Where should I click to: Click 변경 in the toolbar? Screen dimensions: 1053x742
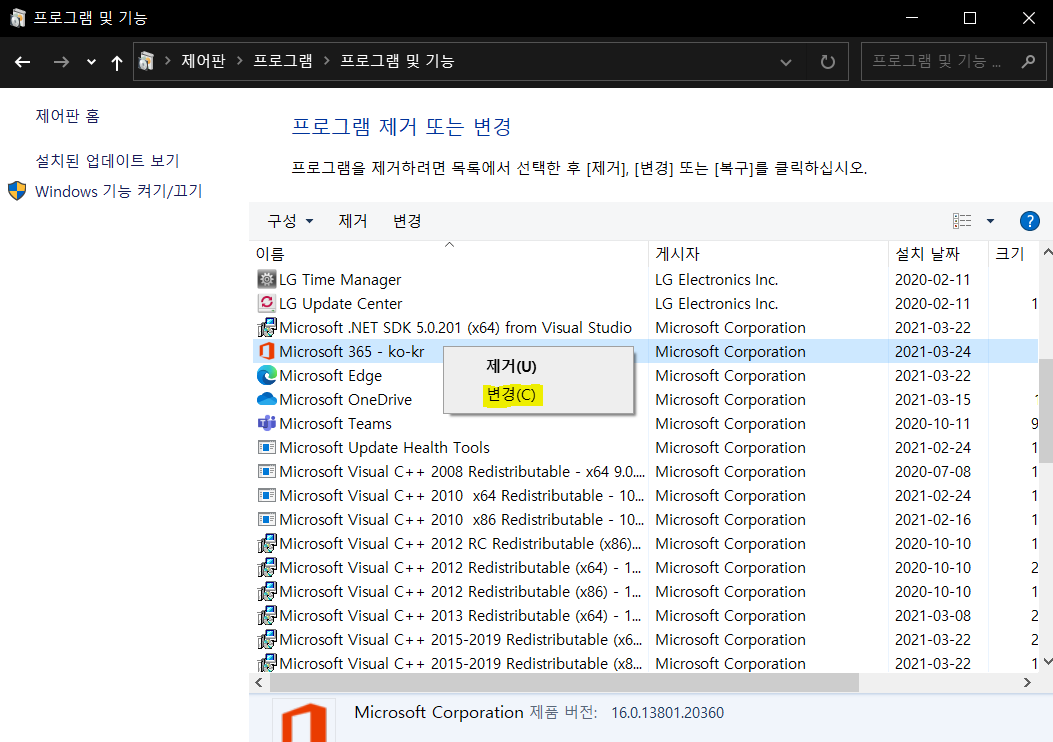[407, 221]
